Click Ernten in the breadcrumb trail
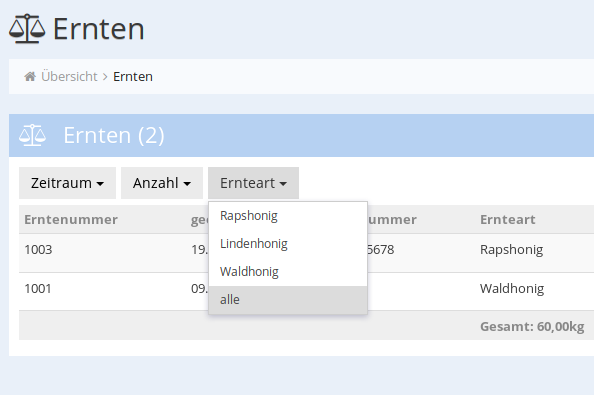Viewport: 594px width, 395px height. 133,77
